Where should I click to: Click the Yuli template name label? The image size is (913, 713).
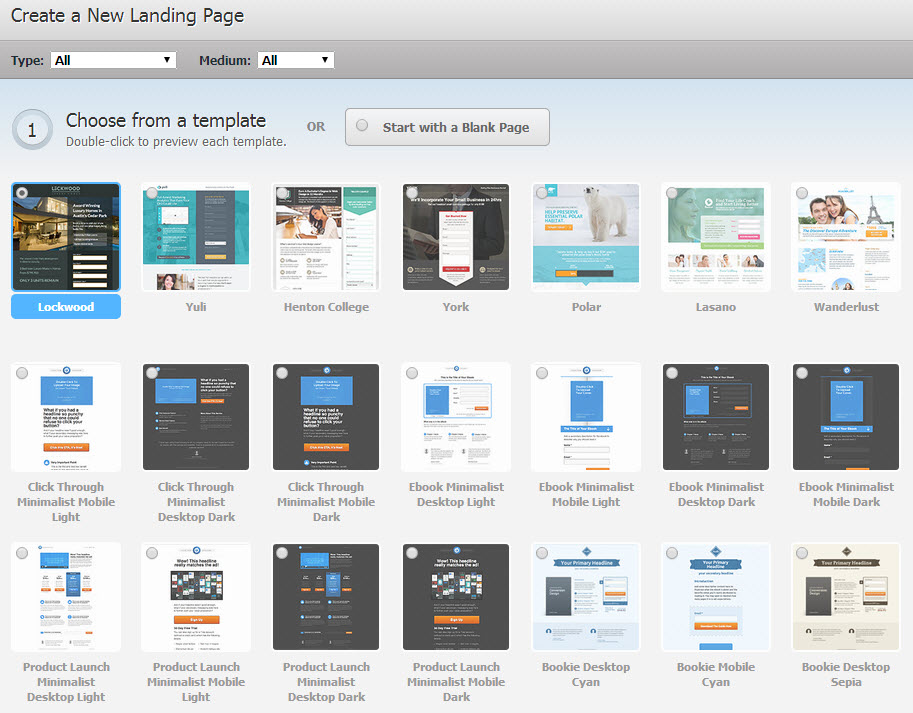196,307
